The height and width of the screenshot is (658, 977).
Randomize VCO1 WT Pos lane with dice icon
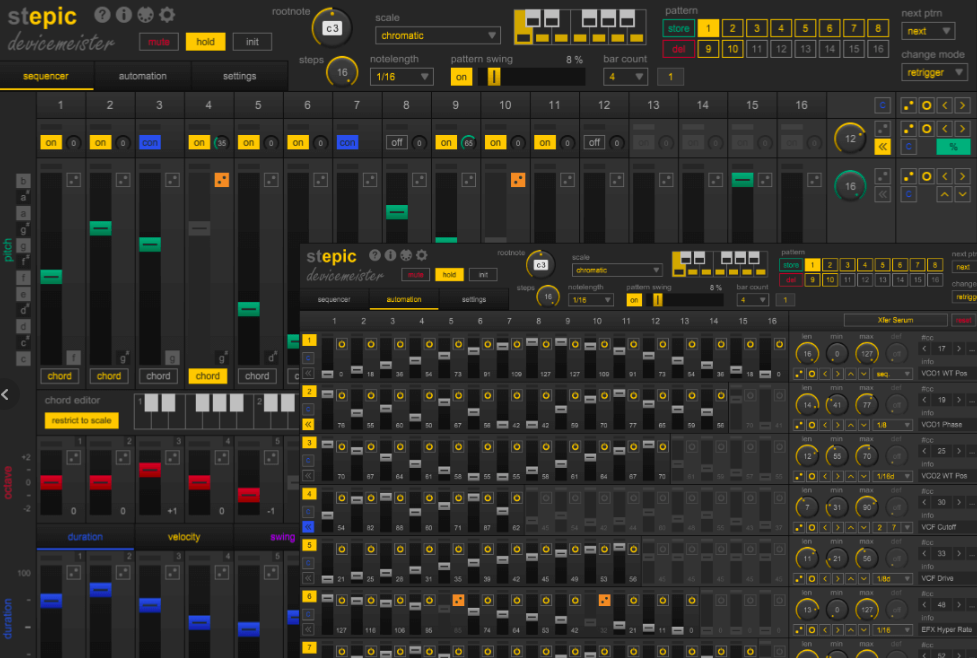[799, 374]
